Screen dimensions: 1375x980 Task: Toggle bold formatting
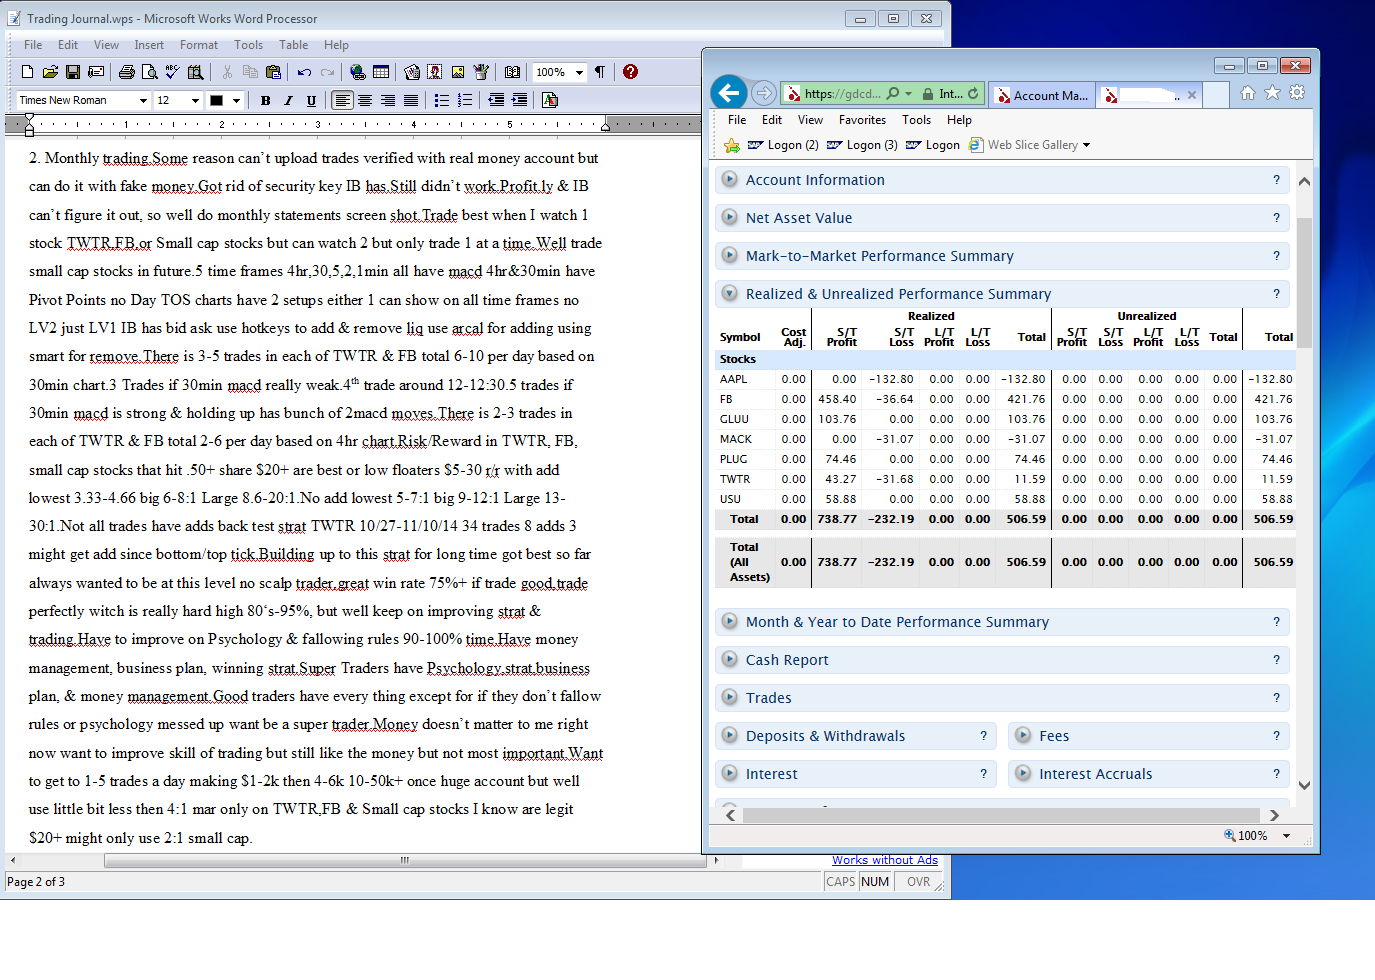265,100
